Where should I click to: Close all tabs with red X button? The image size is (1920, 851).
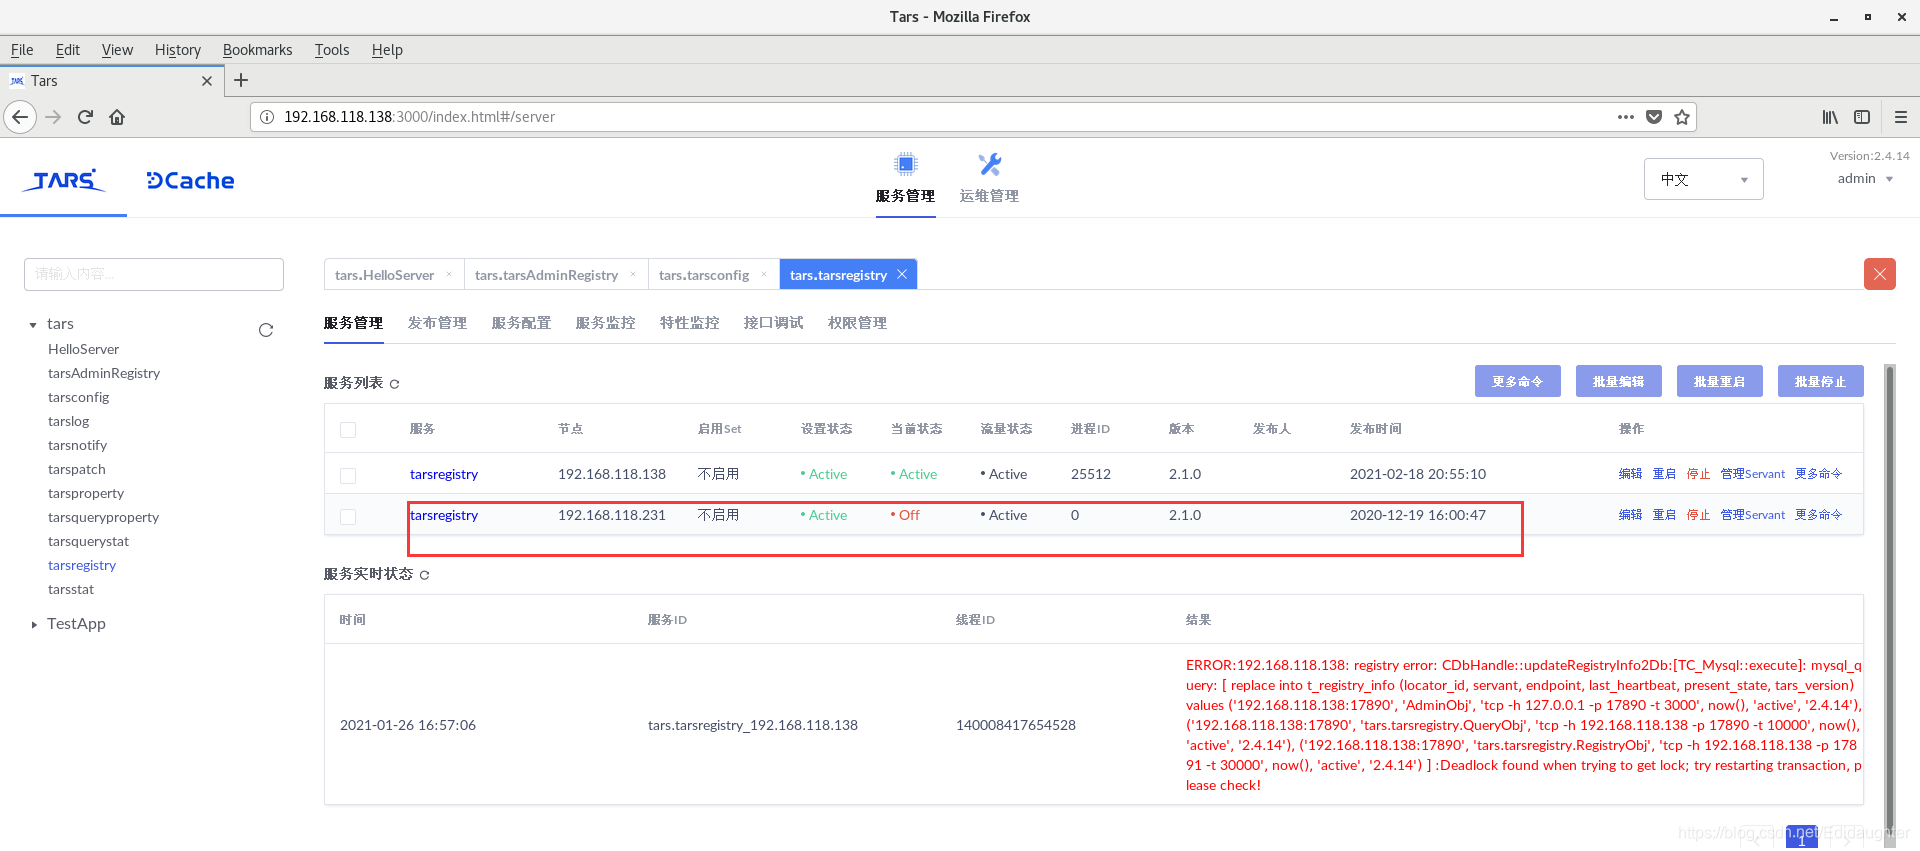pos(1880,274)
